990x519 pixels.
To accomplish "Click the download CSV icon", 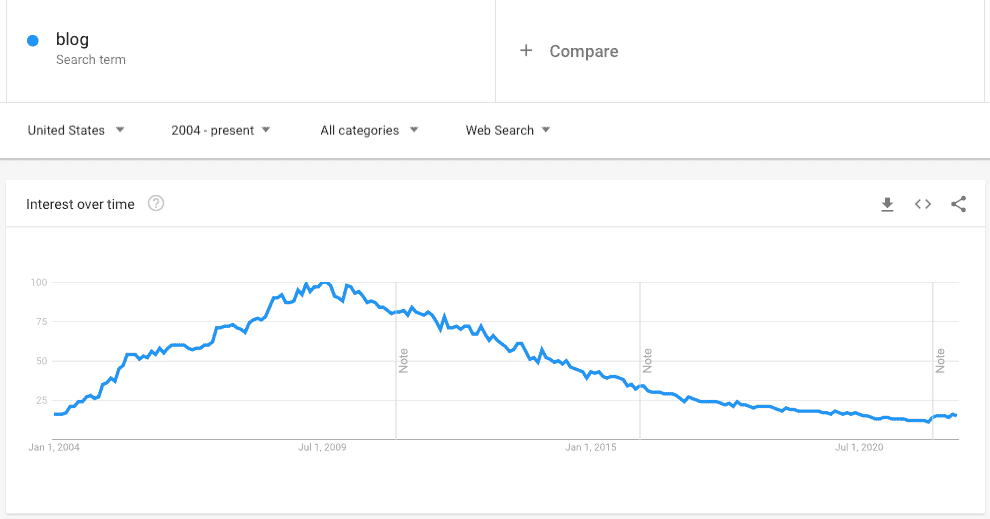I will [887, 204].
